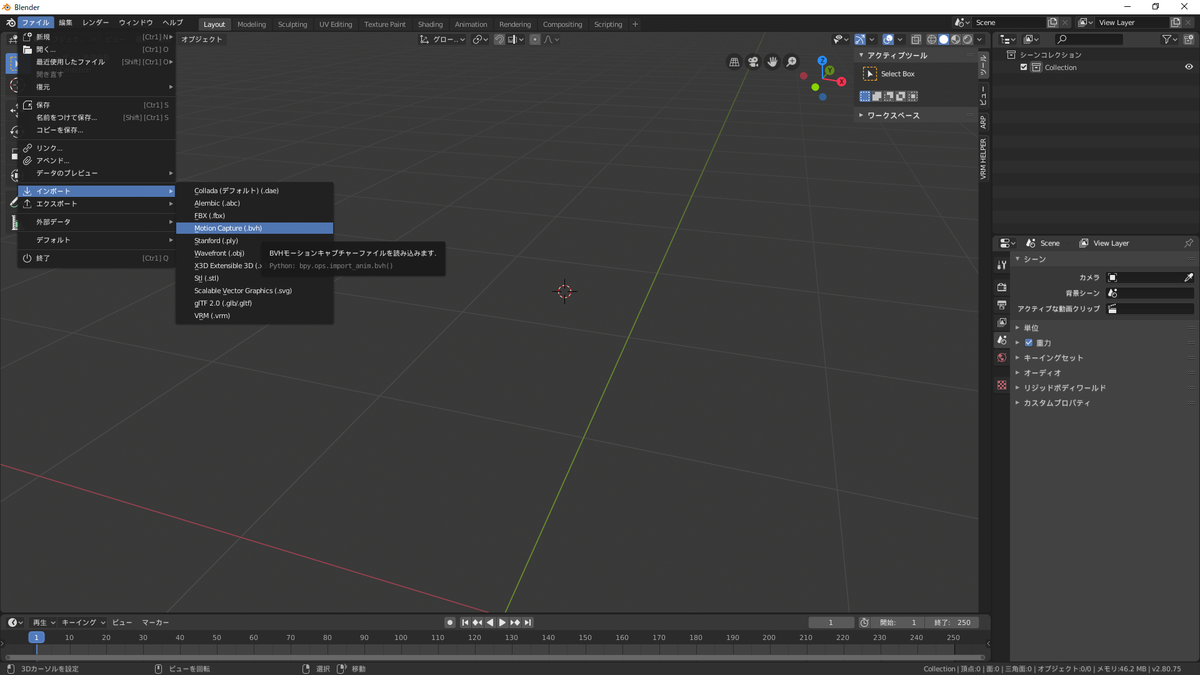
Task: Click the blue Z axis gizmo ball
Action: 822,61
